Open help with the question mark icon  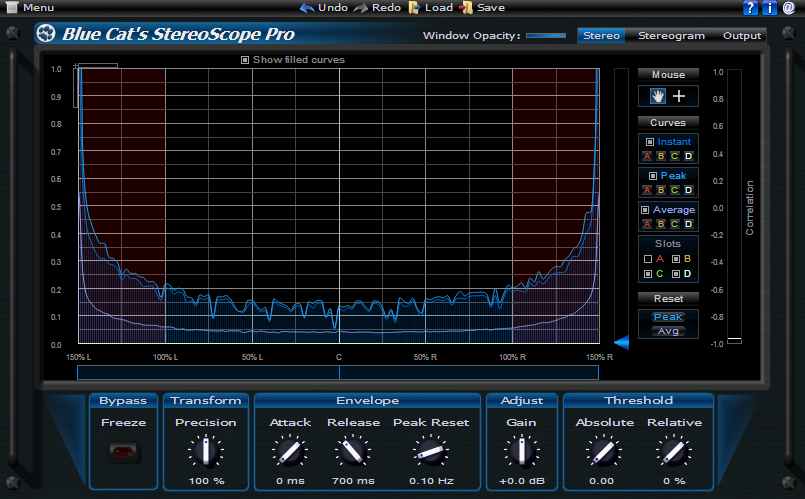click(751, 8)
